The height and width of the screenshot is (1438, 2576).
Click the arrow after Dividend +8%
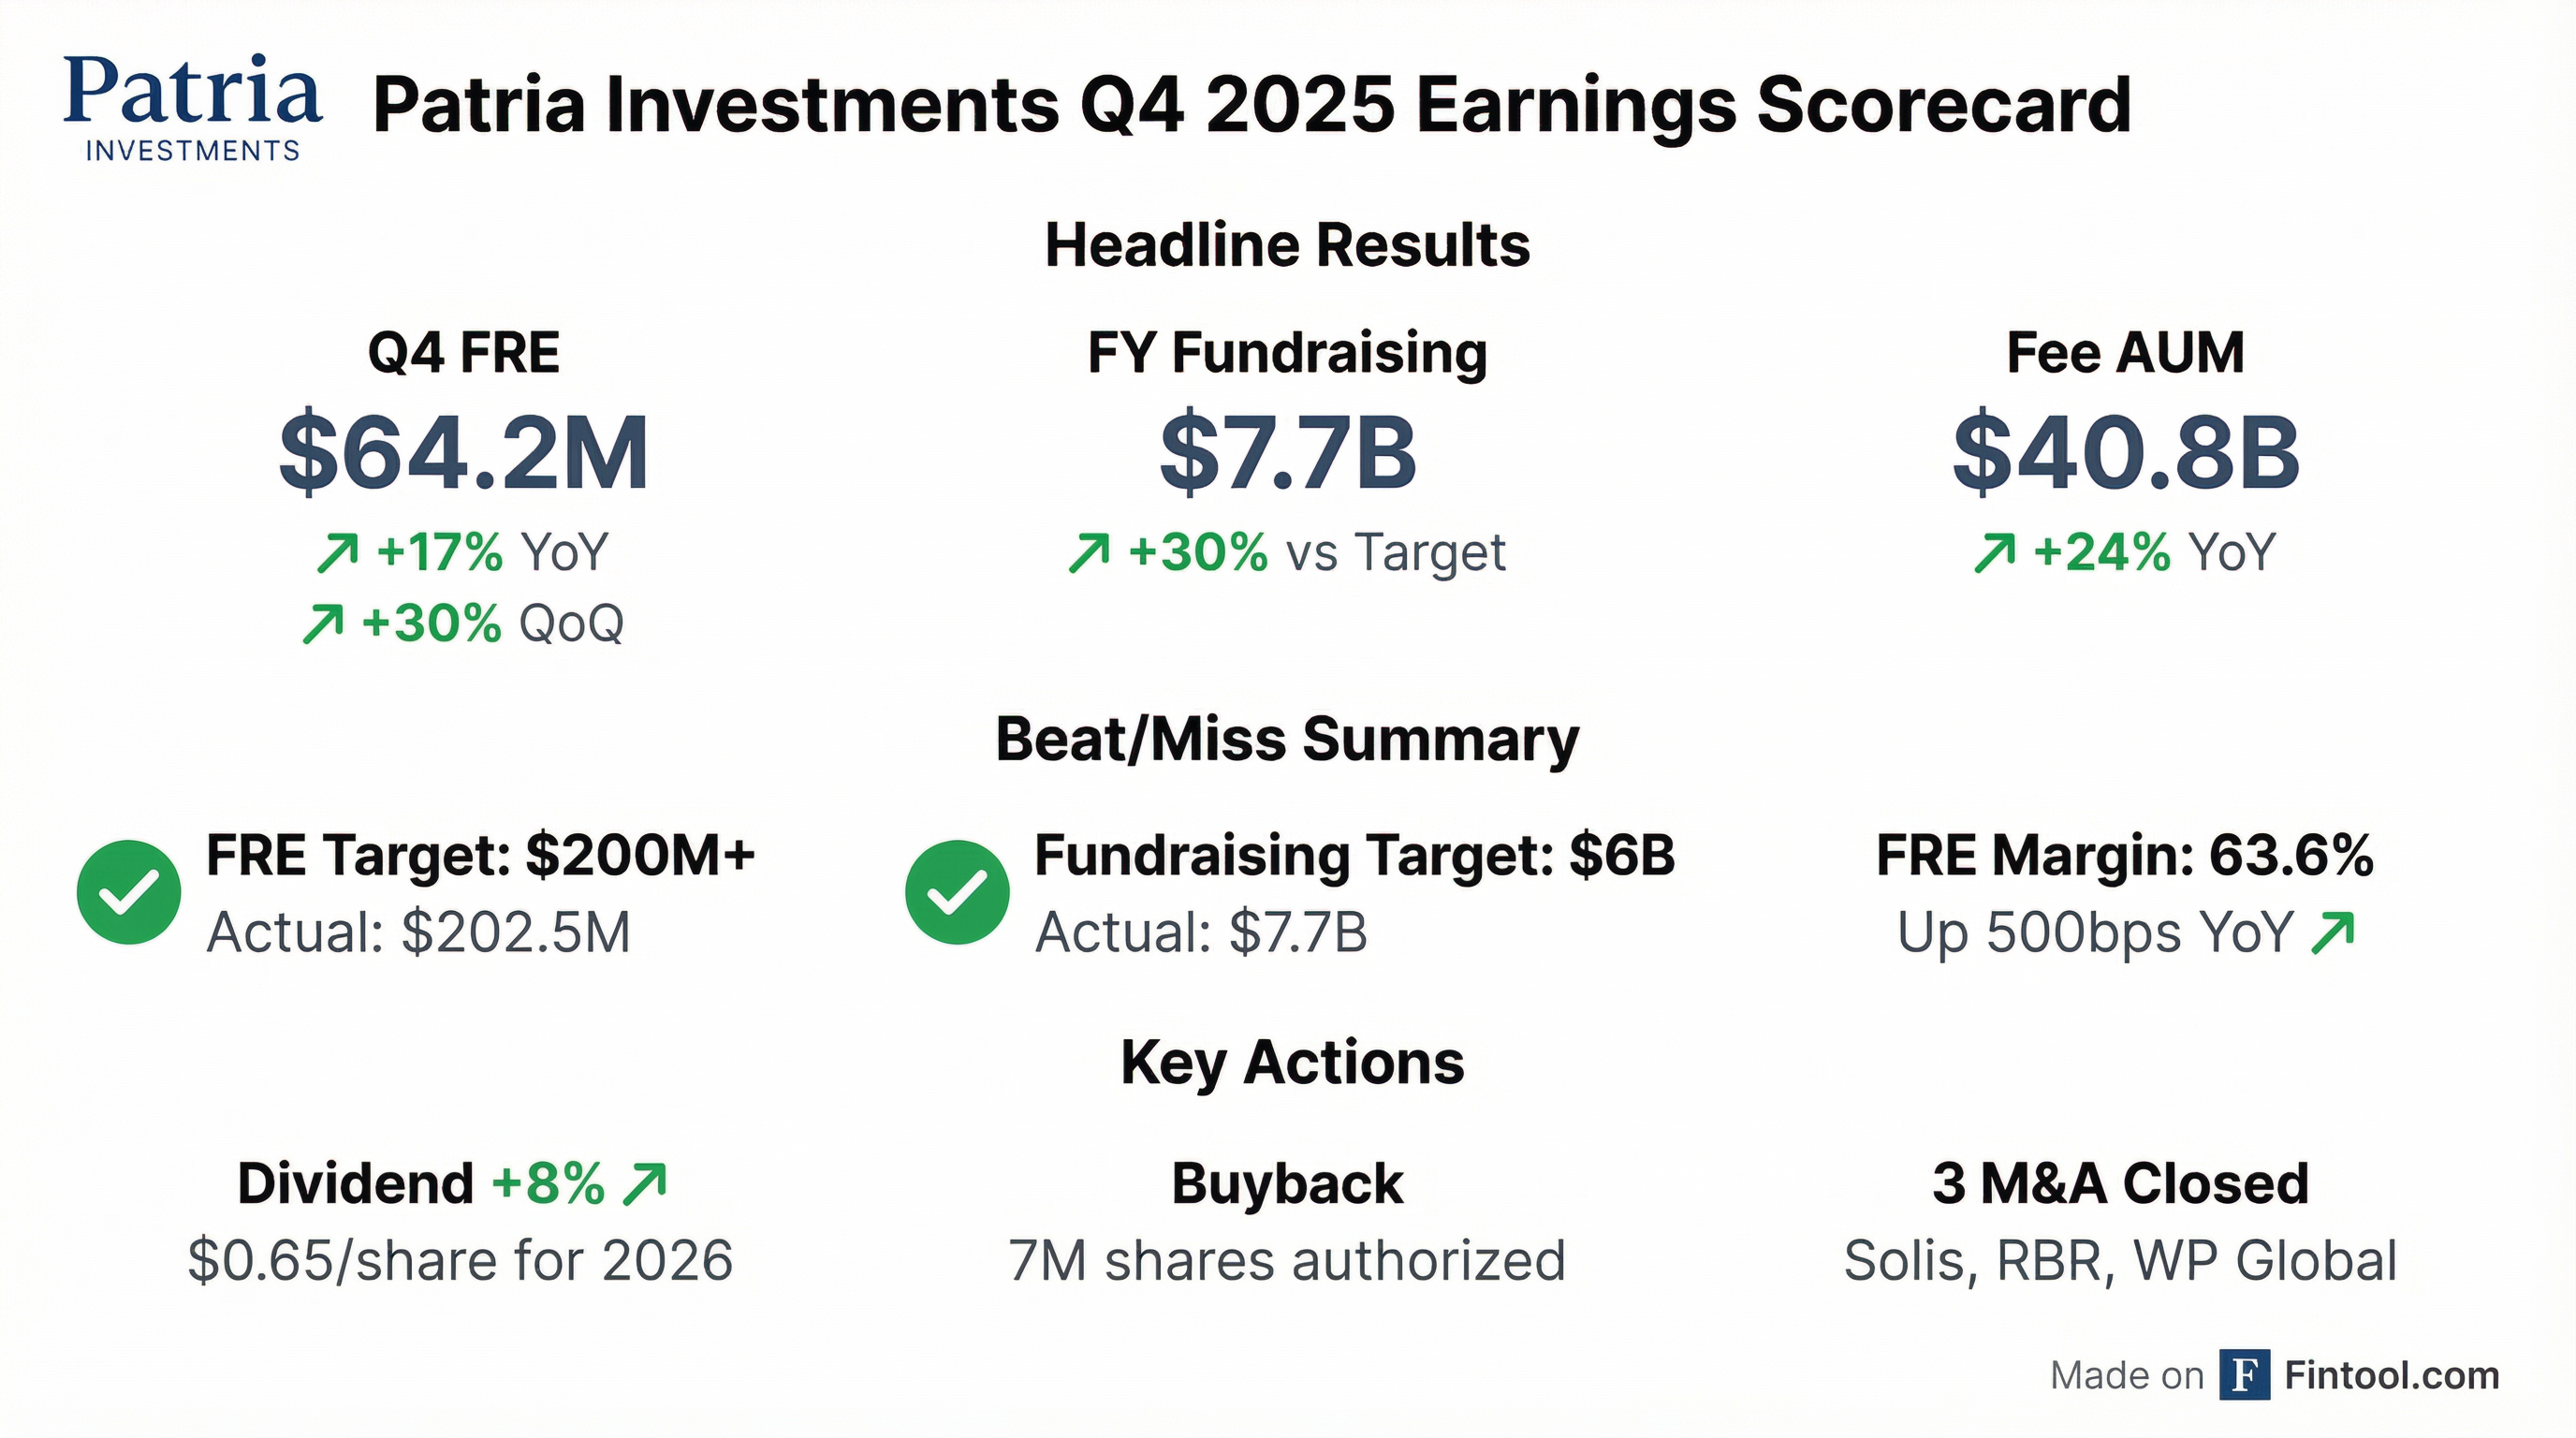[644, 1185]
